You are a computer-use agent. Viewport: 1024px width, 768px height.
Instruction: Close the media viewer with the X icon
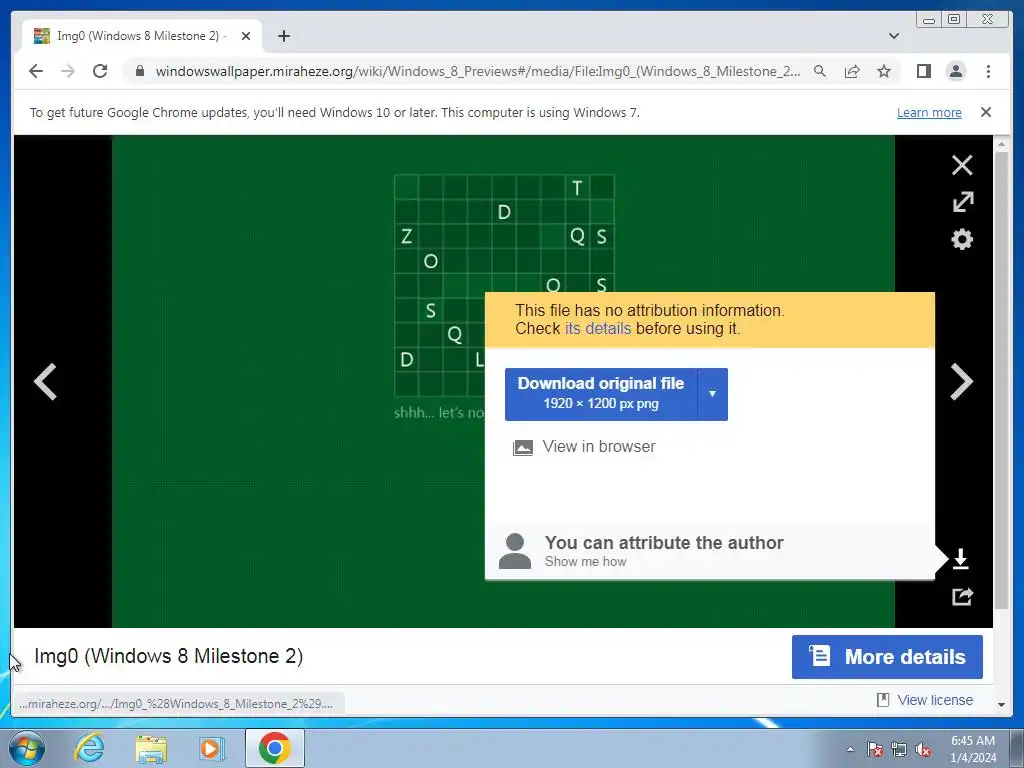(962, 165)
